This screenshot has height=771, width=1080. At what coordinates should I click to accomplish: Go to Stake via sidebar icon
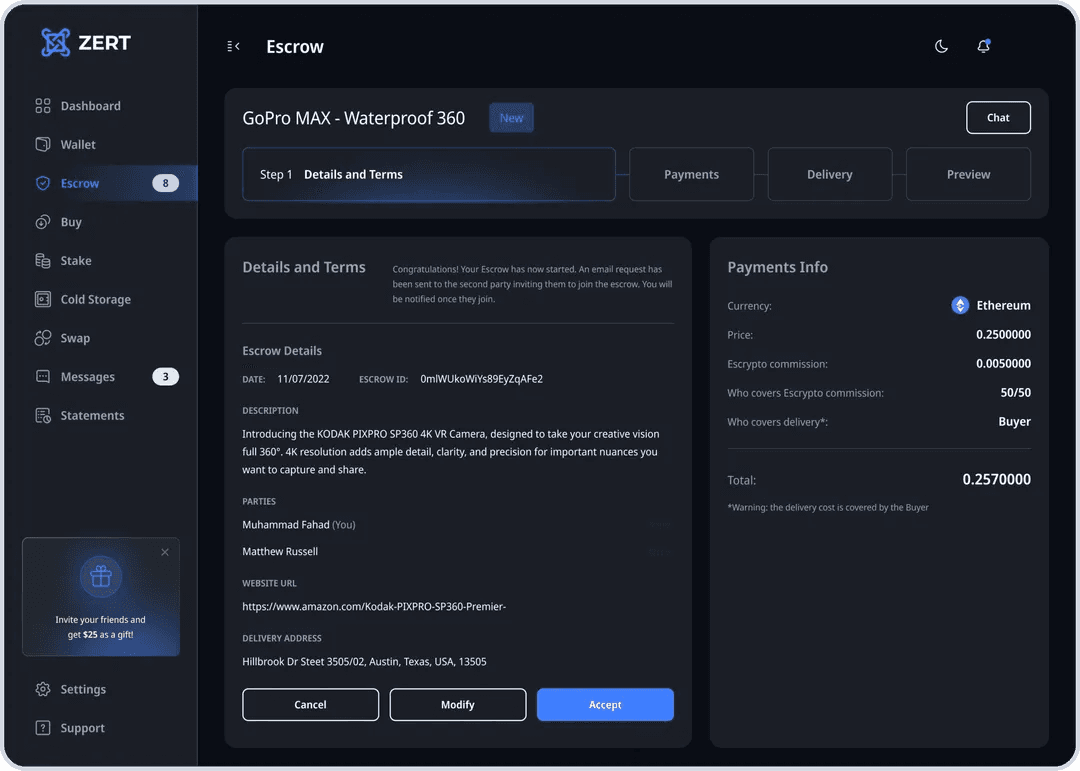click(x=43, y=261)
